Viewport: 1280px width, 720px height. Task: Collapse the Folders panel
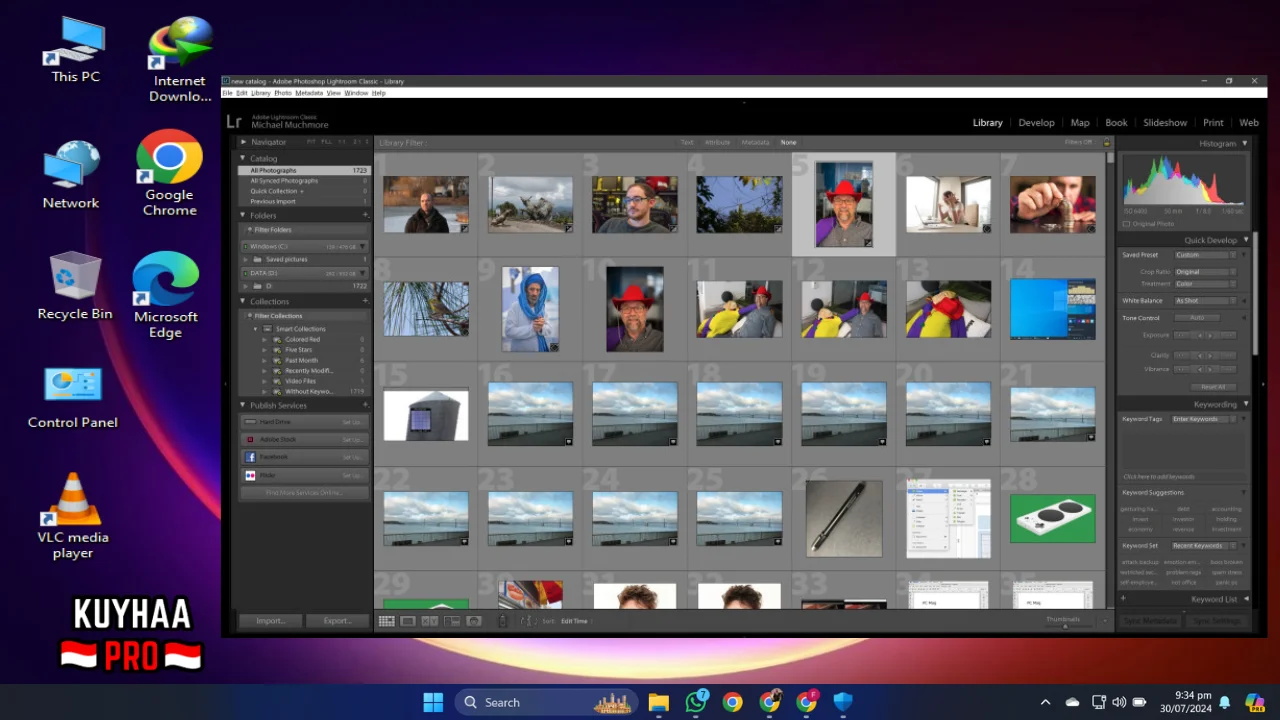pos(243,215)
